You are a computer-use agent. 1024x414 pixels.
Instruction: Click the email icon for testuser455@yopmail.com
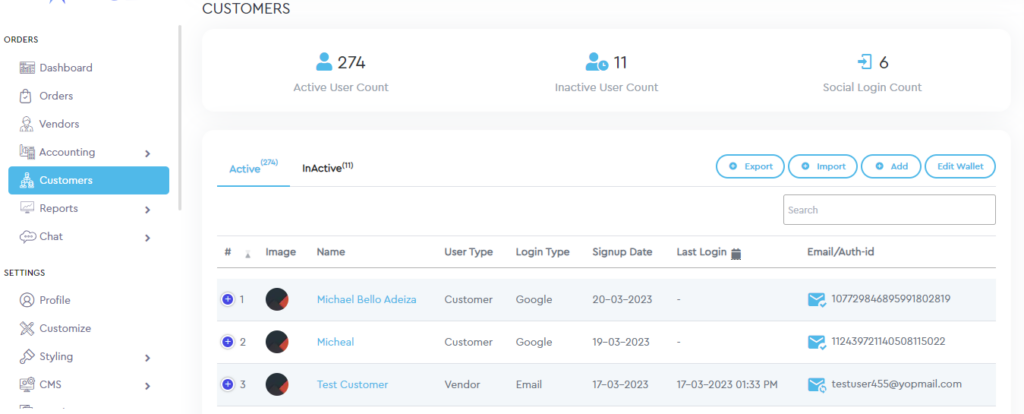pos(816,384)
